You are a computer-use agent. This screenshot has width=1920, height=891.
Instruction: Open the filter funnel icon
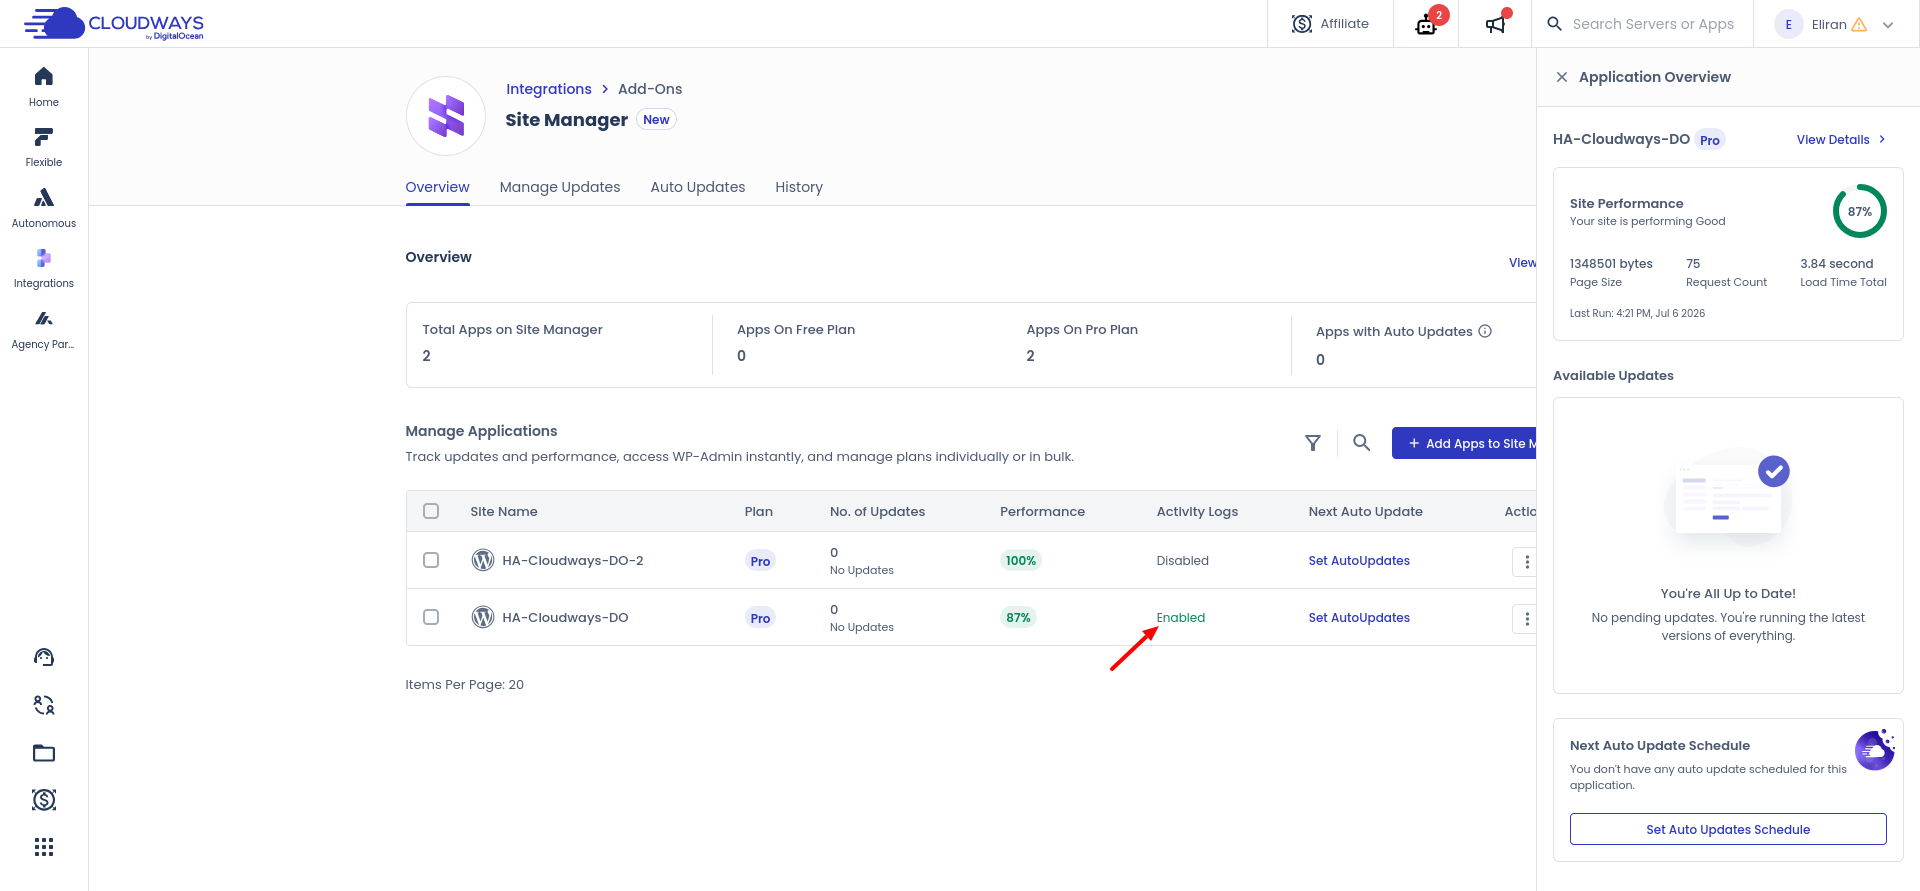pyautogui.click(x=1313, y=443)
